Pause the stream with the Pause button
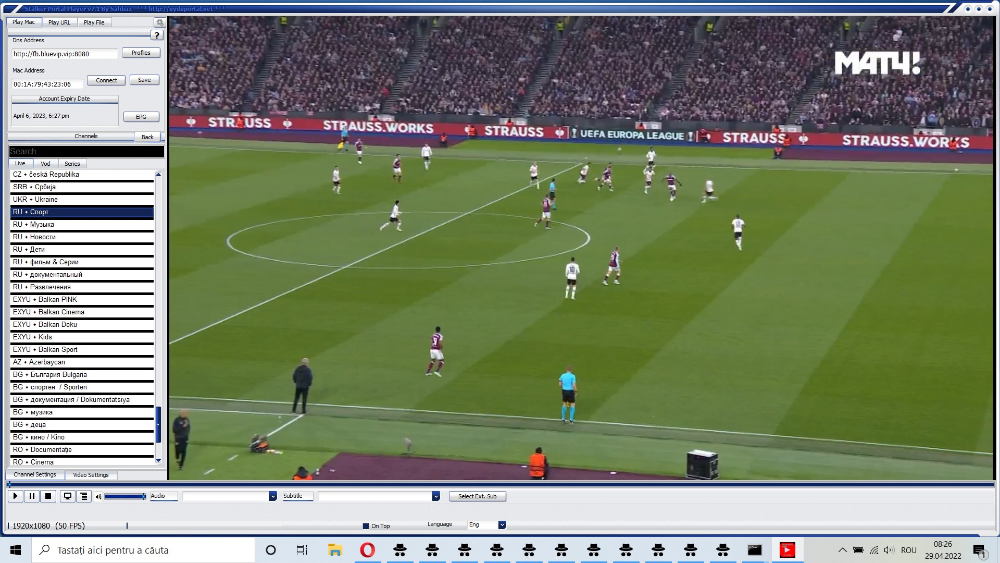This screenshot has width=1000, height=563. [32, 496]
